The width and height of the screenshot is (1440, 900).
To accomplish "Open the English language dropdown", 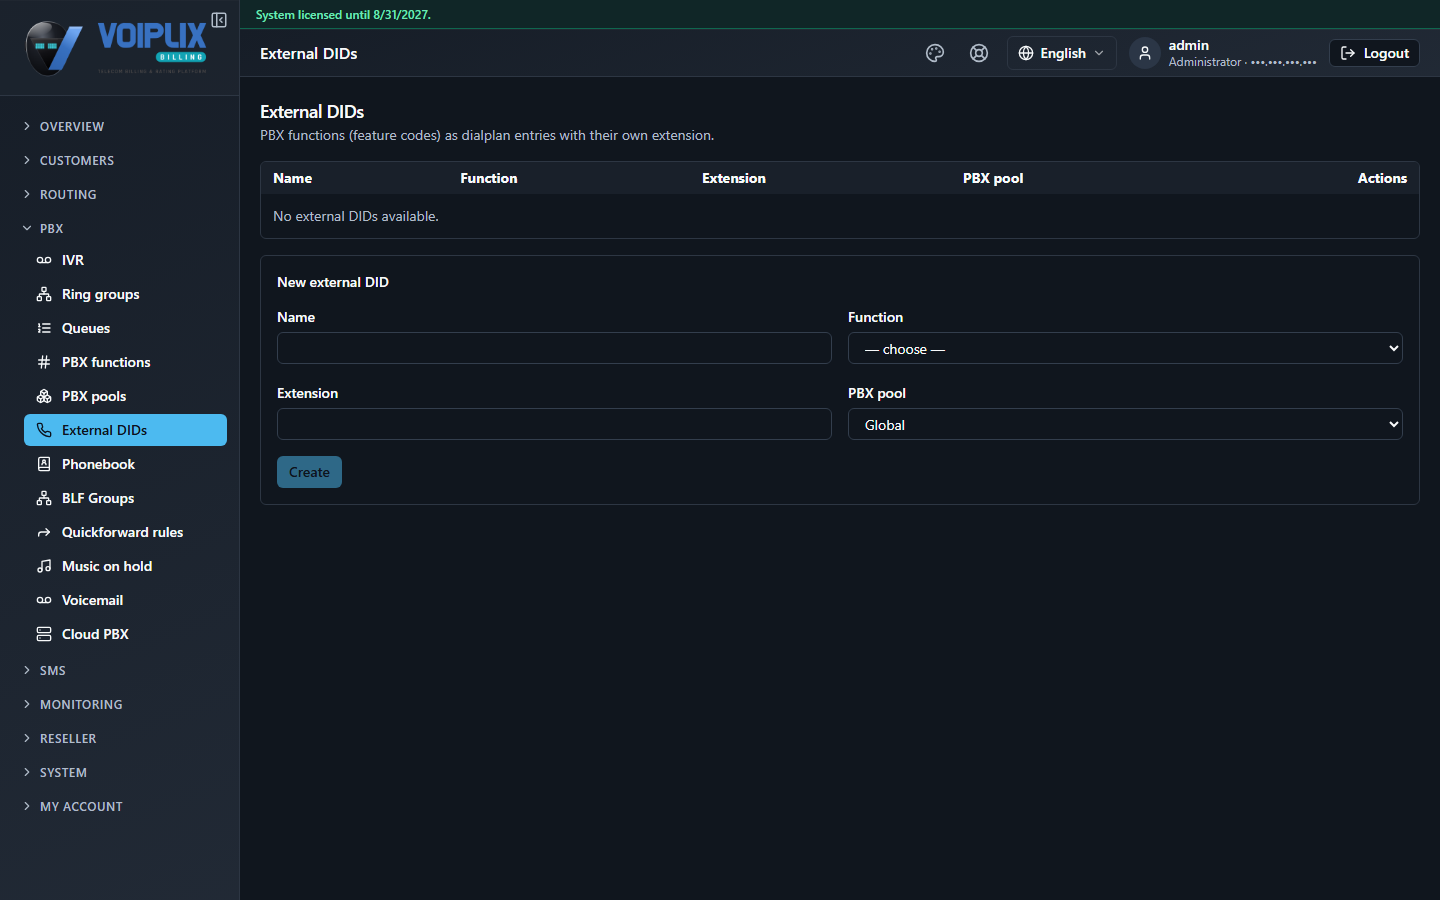I will (1061, 53).
